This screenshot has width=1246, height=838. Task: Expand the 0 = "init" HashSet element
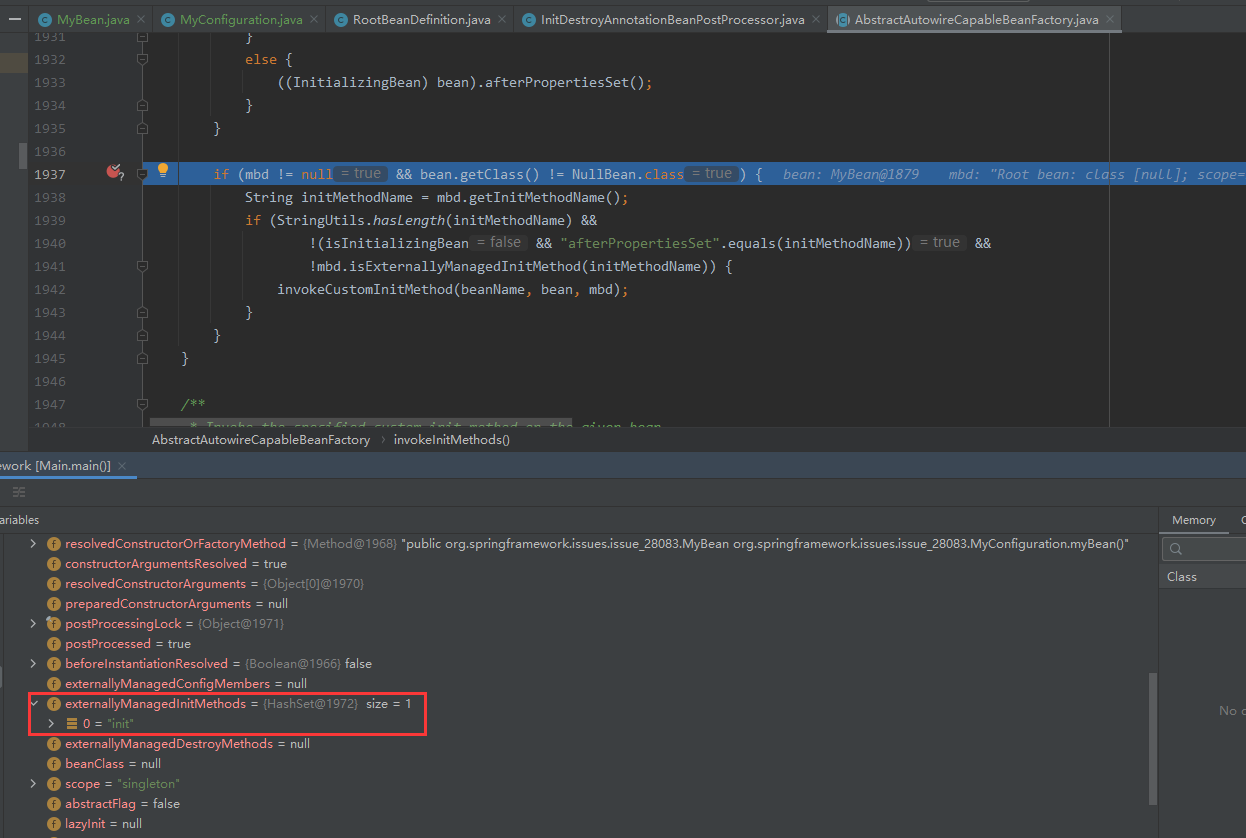click(x=51, y=723)
